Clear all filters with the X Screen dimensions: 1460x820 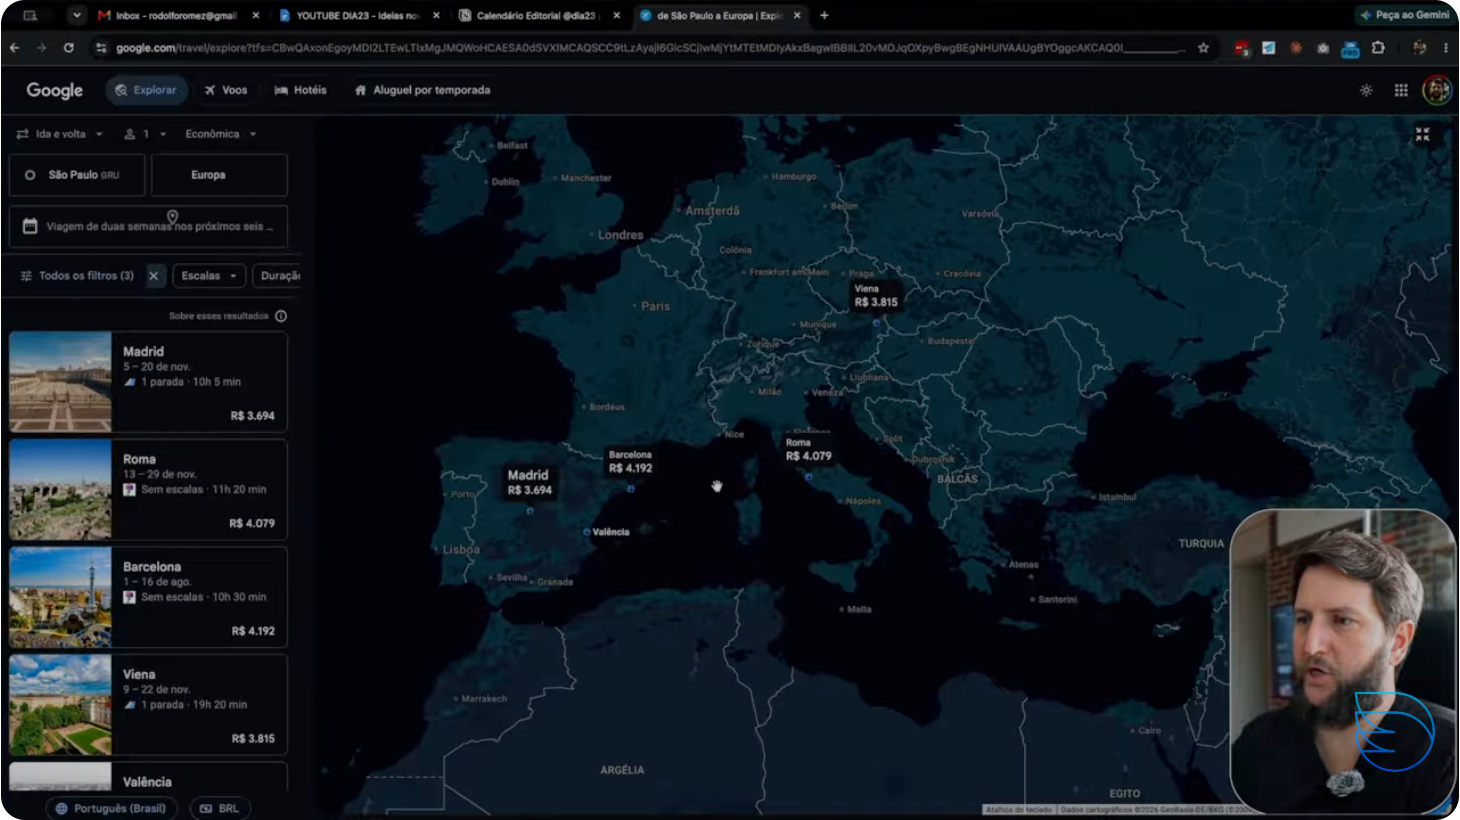coord(153,276)
